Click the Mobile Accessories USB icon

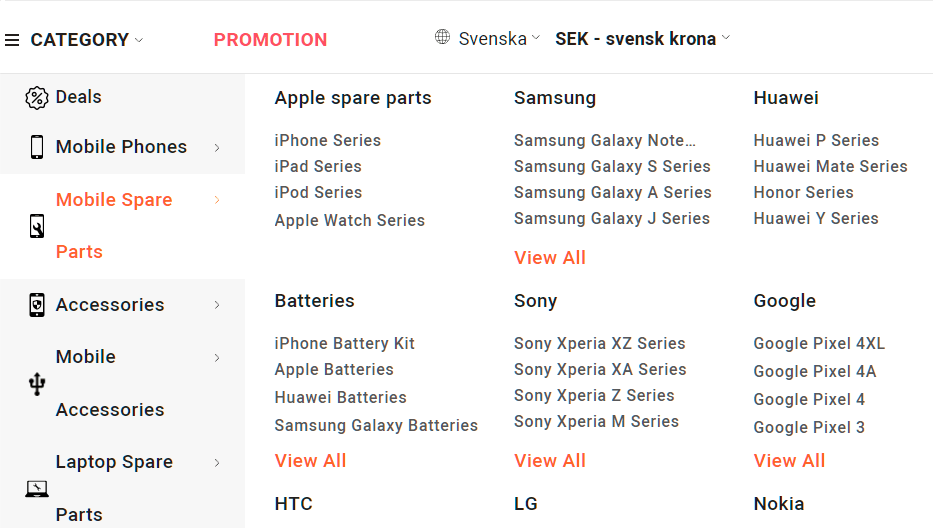(x=37, y=384)
